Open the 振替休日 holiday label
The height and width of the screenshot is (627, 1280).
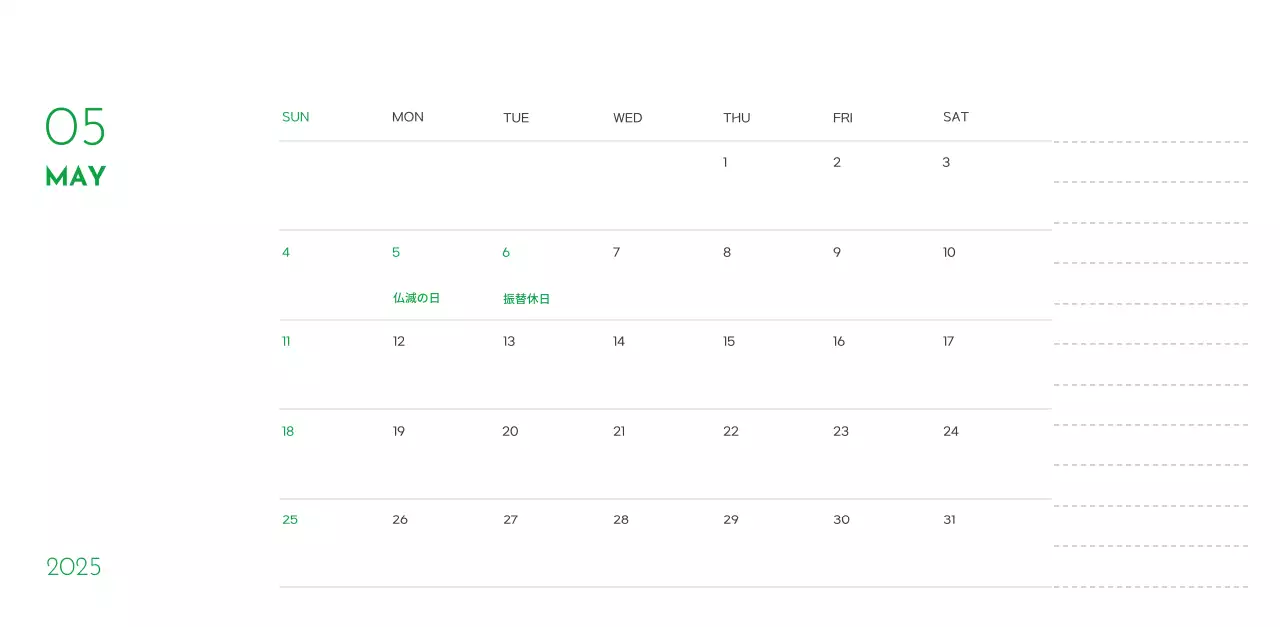pos(526,299)
